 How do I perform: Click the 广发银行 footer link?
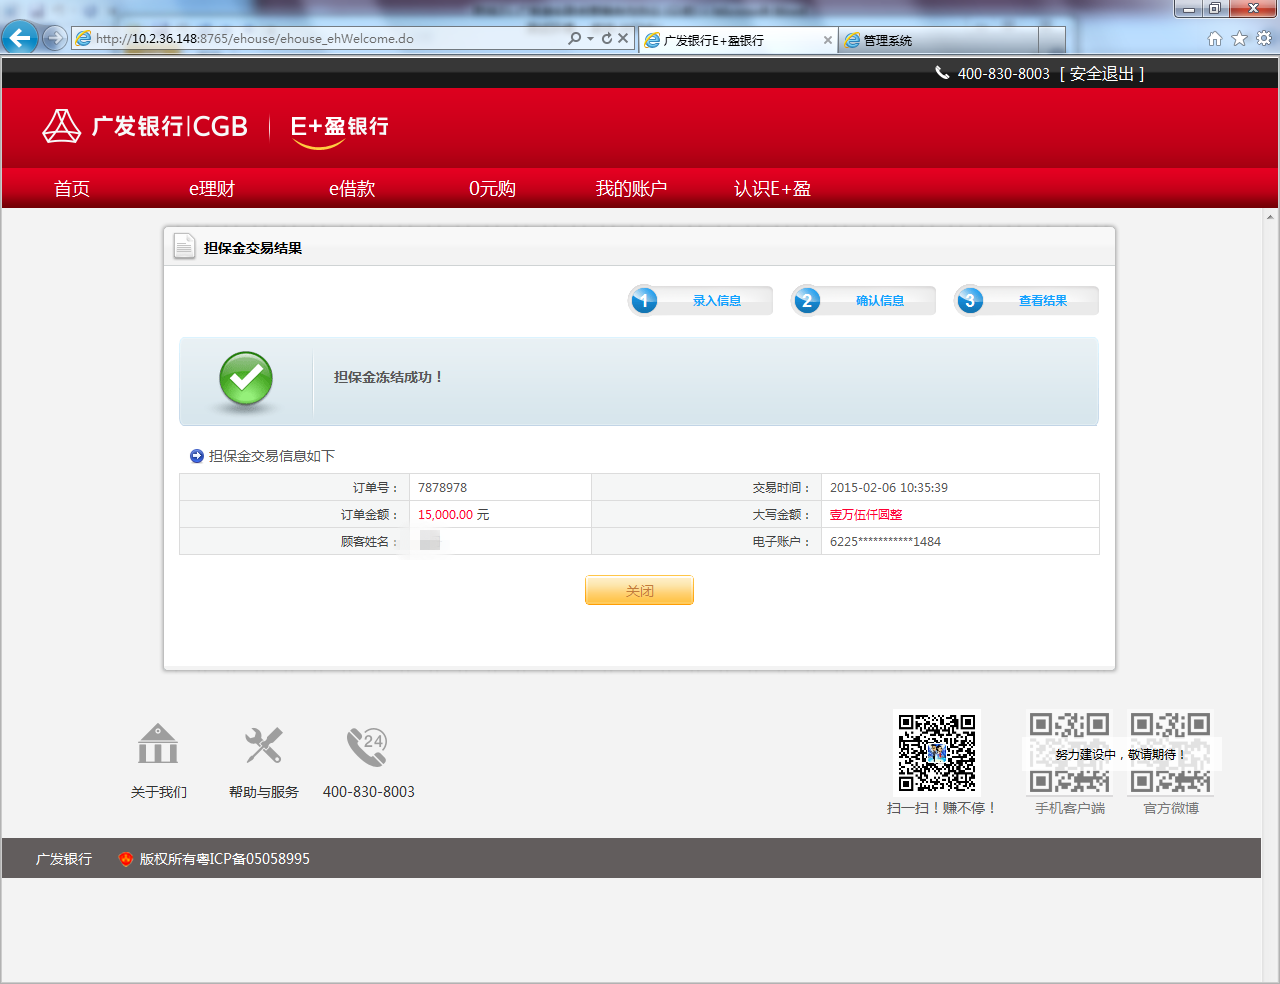coord(64,859)
